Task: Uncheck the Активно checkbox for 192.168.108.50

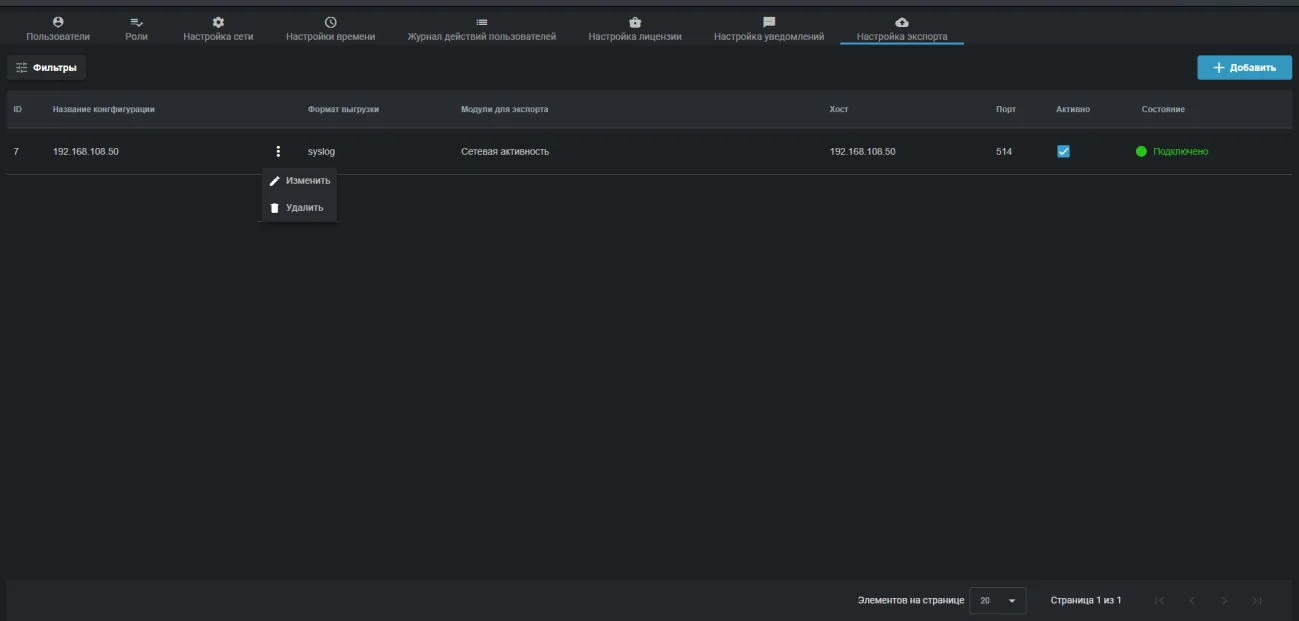Action: click(x=1064, y=152)
